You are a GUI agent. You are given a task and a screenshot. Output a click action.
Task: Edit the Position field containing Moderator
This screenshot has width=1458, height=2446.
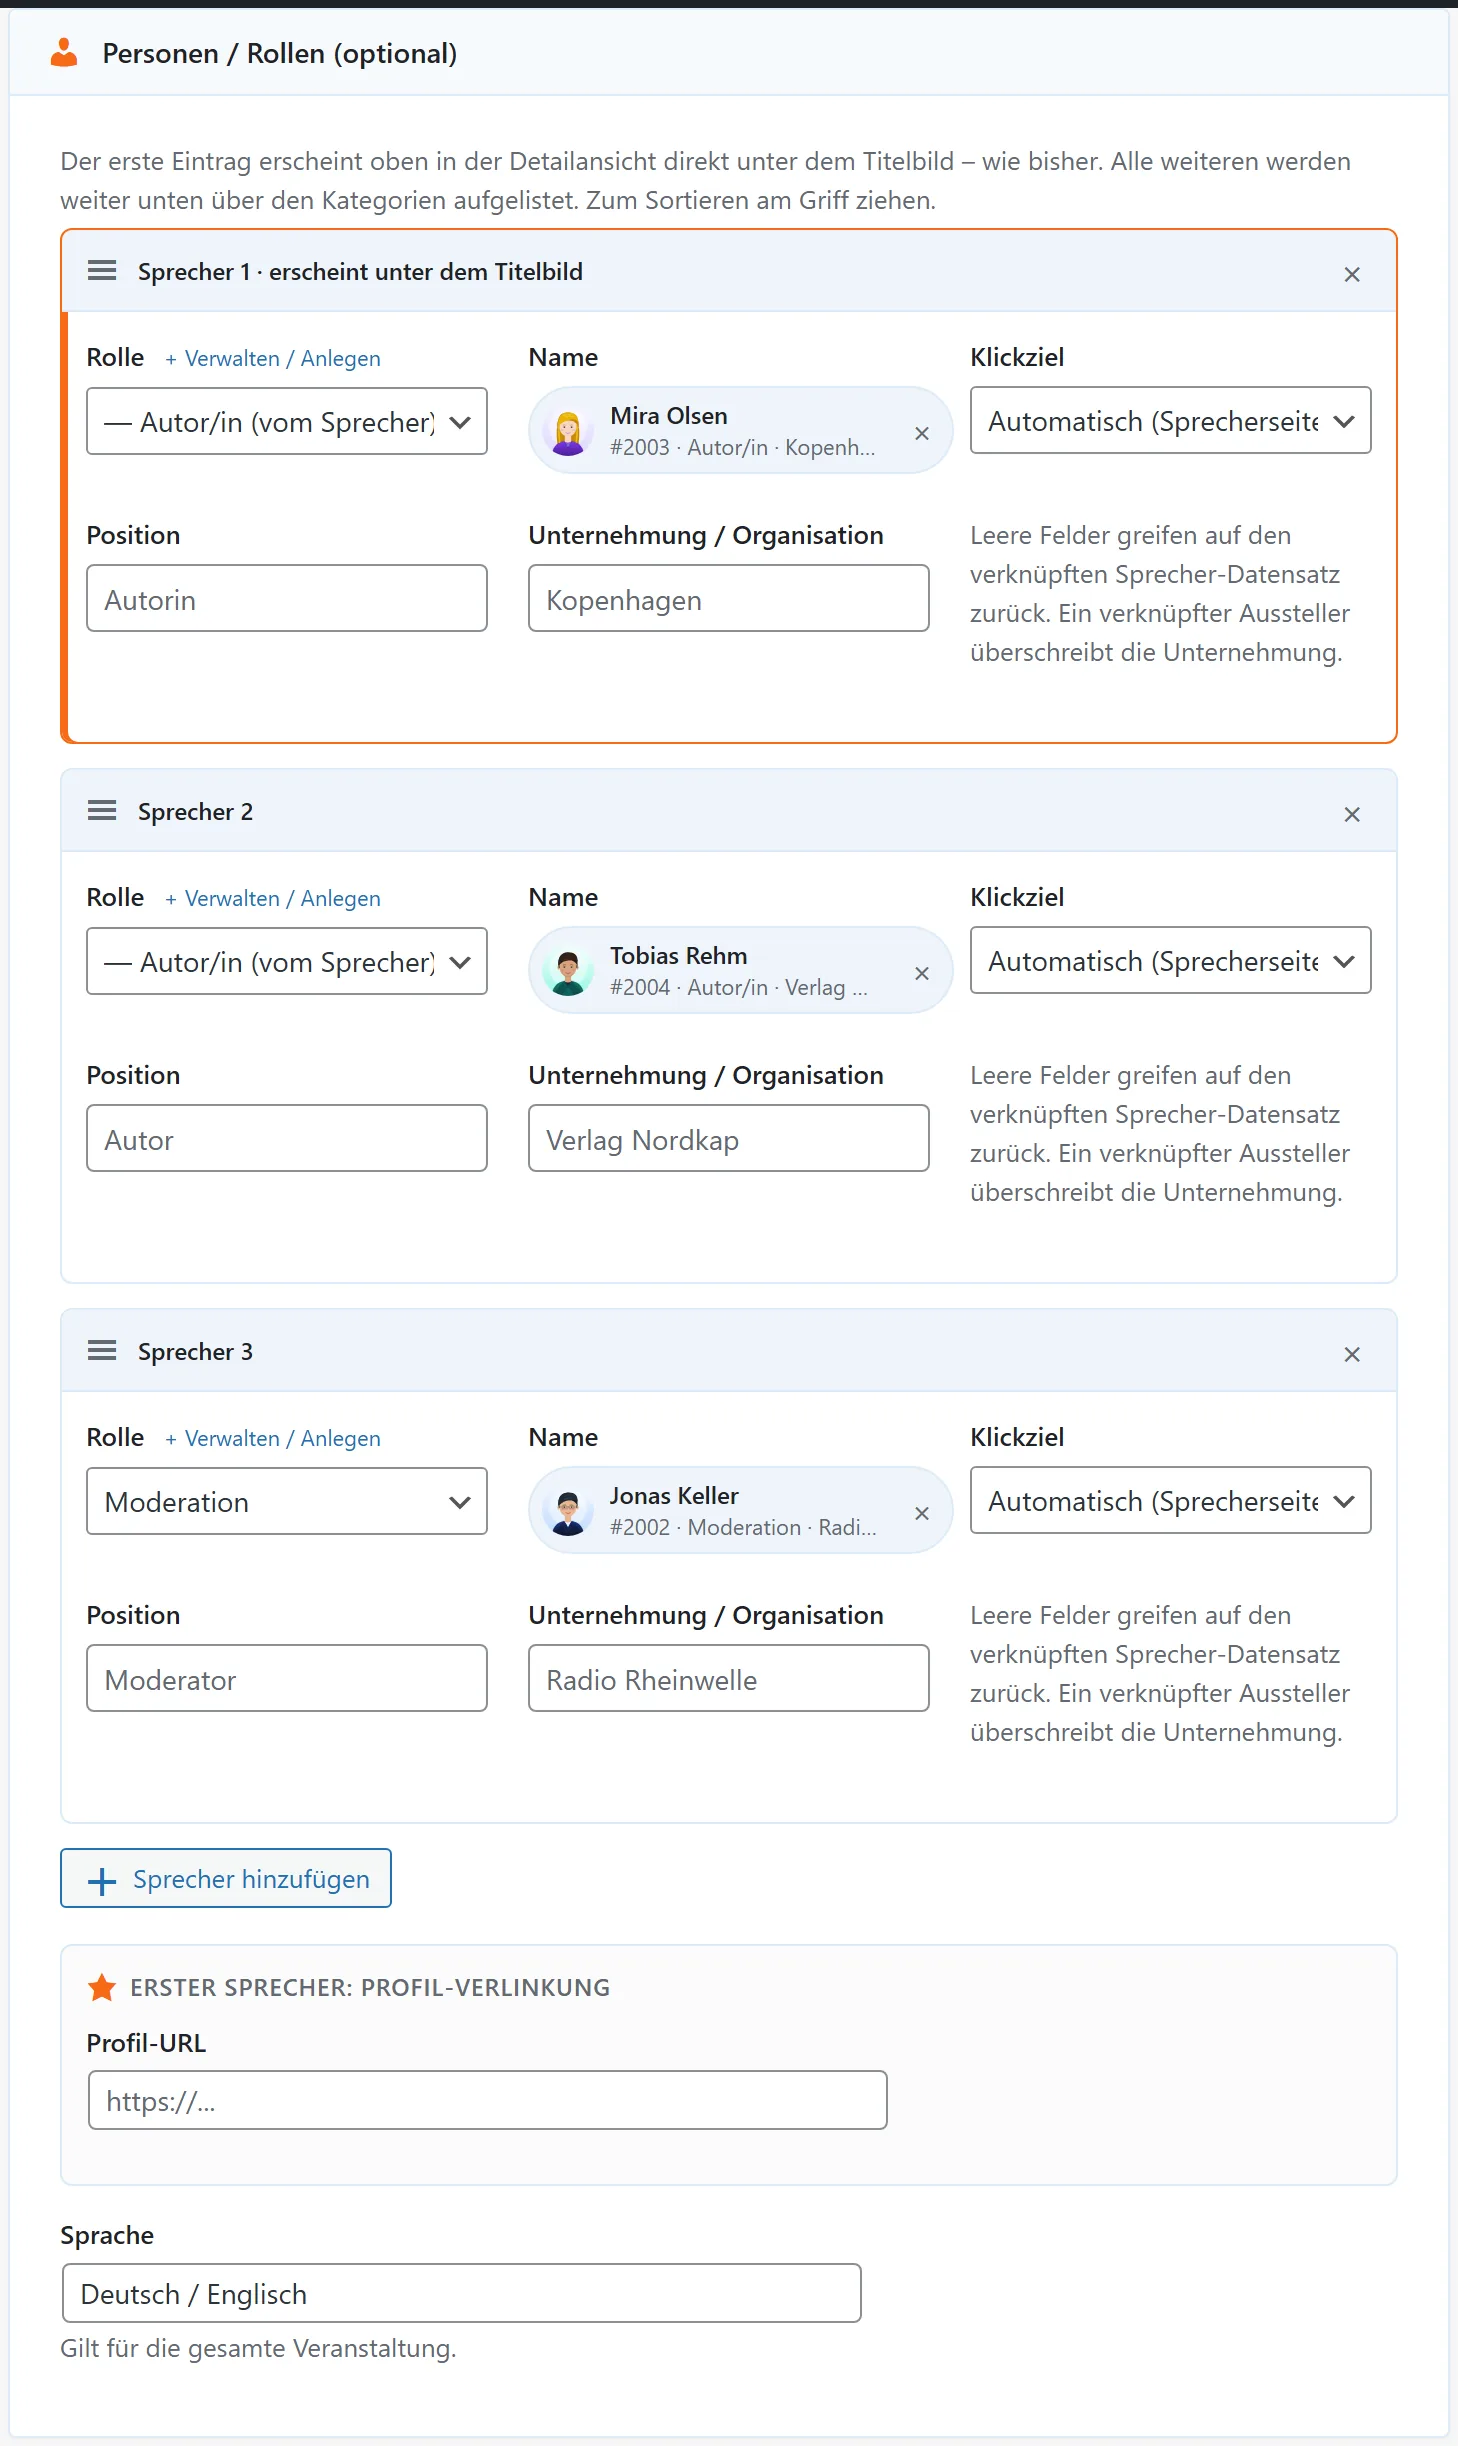[287, 1678]
